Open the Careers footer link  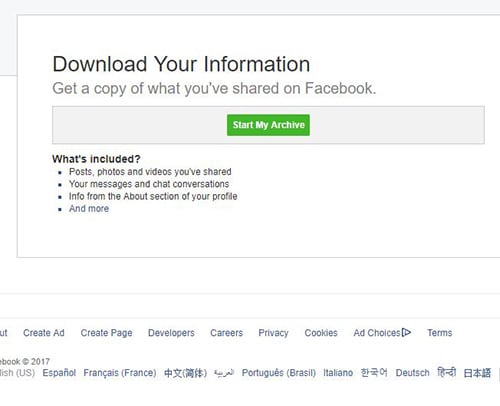[x=227, y=333]
